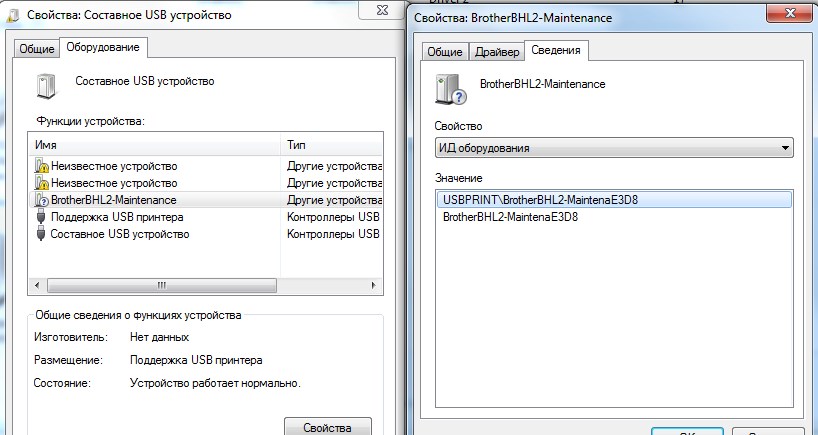Select the Оборудование tab

104,47
